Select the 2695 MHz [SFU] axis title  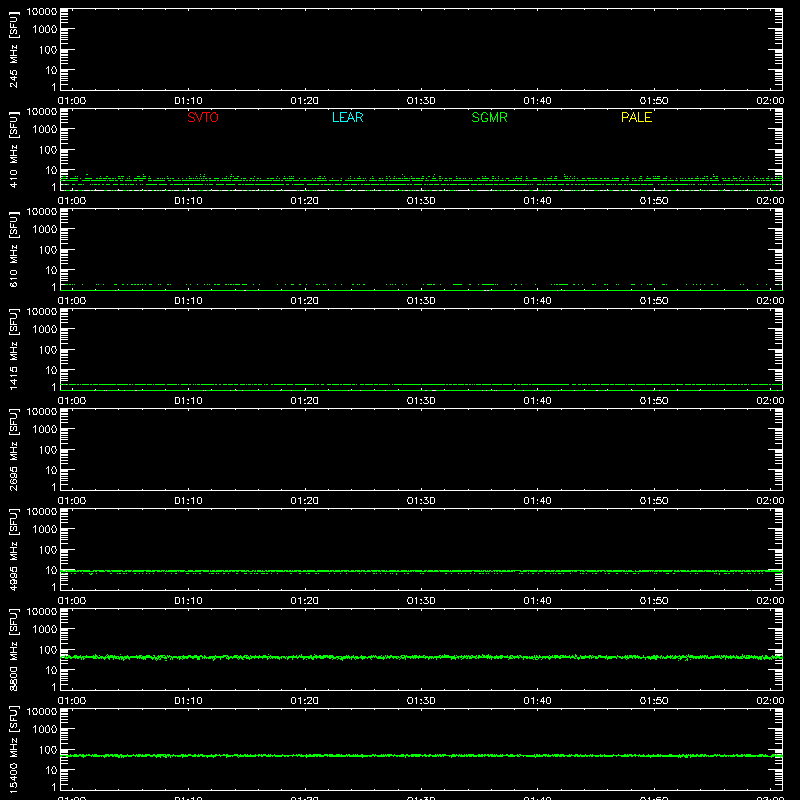13,449
